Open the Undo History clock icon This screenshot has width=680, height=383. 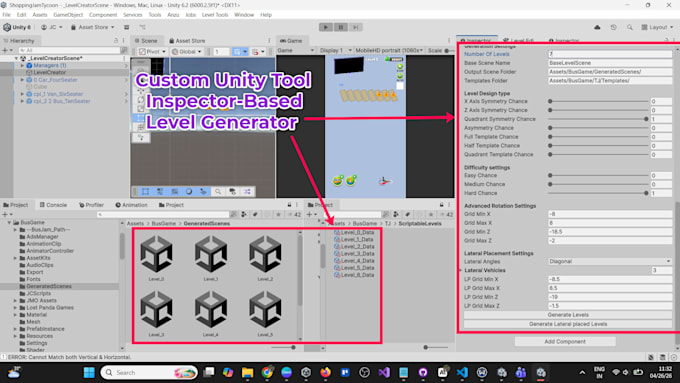(613, 27)
